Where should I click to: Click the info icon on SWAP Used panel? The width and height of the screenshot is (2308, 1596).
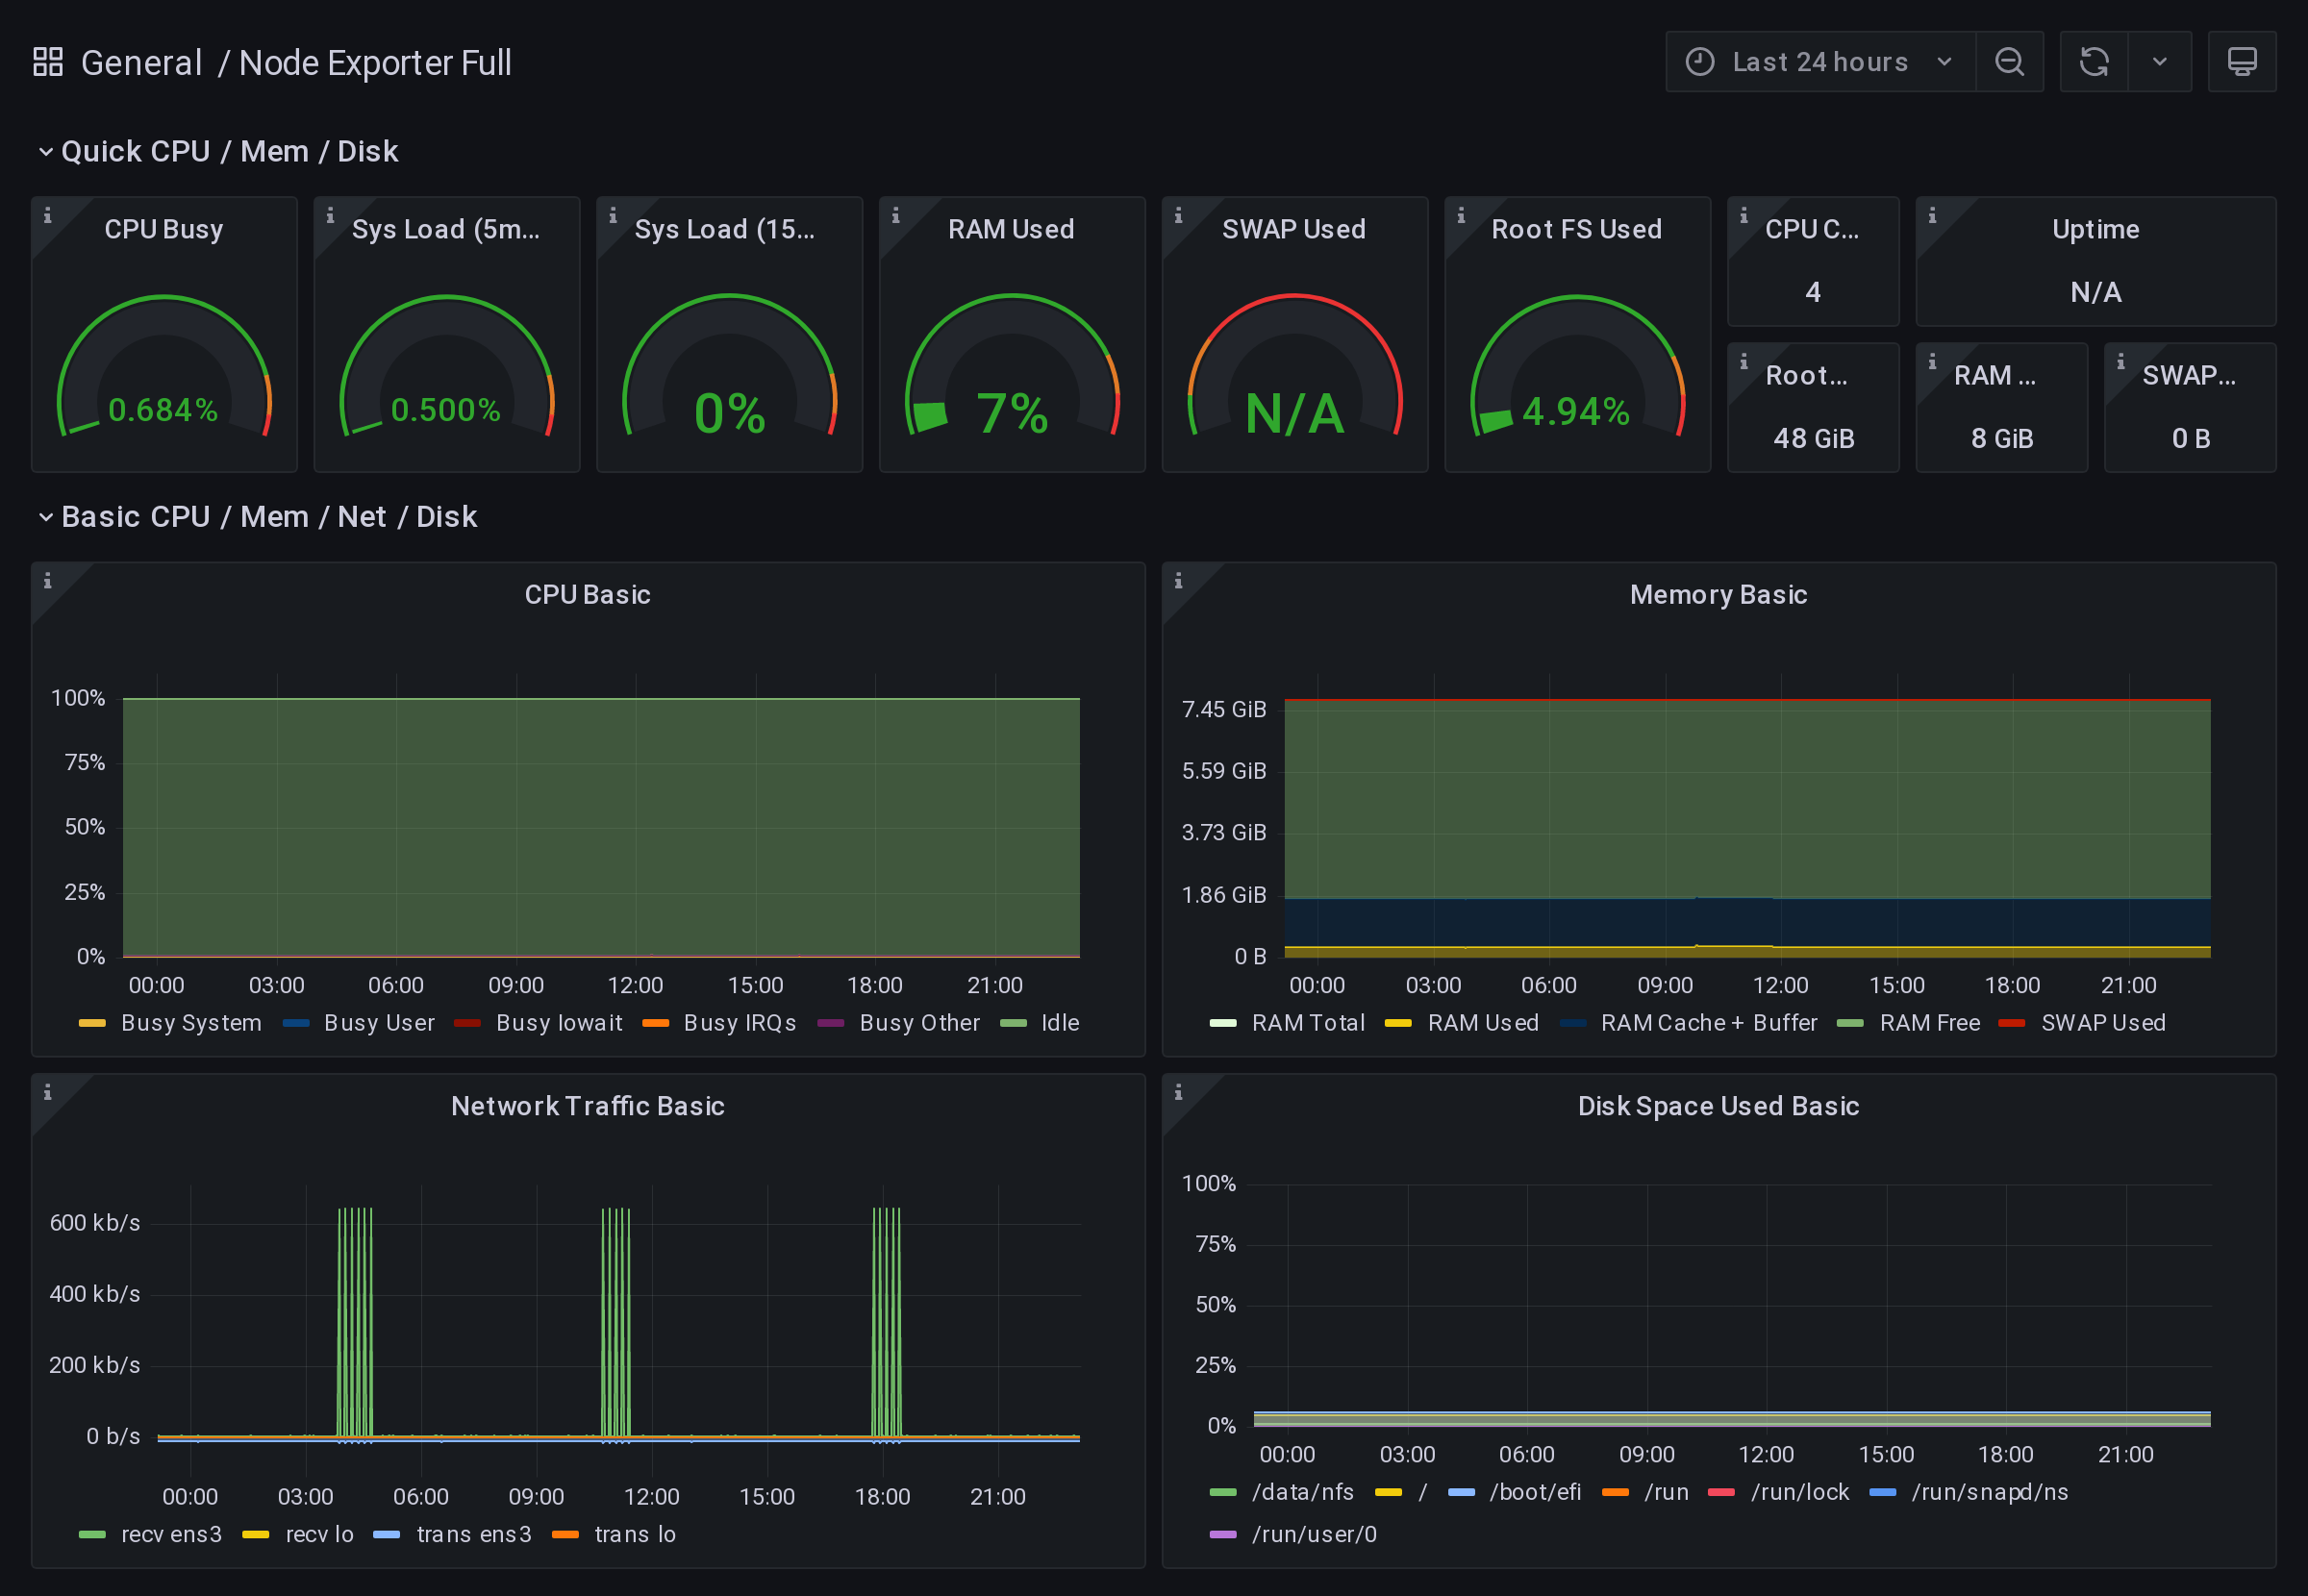click(1178, 215)
